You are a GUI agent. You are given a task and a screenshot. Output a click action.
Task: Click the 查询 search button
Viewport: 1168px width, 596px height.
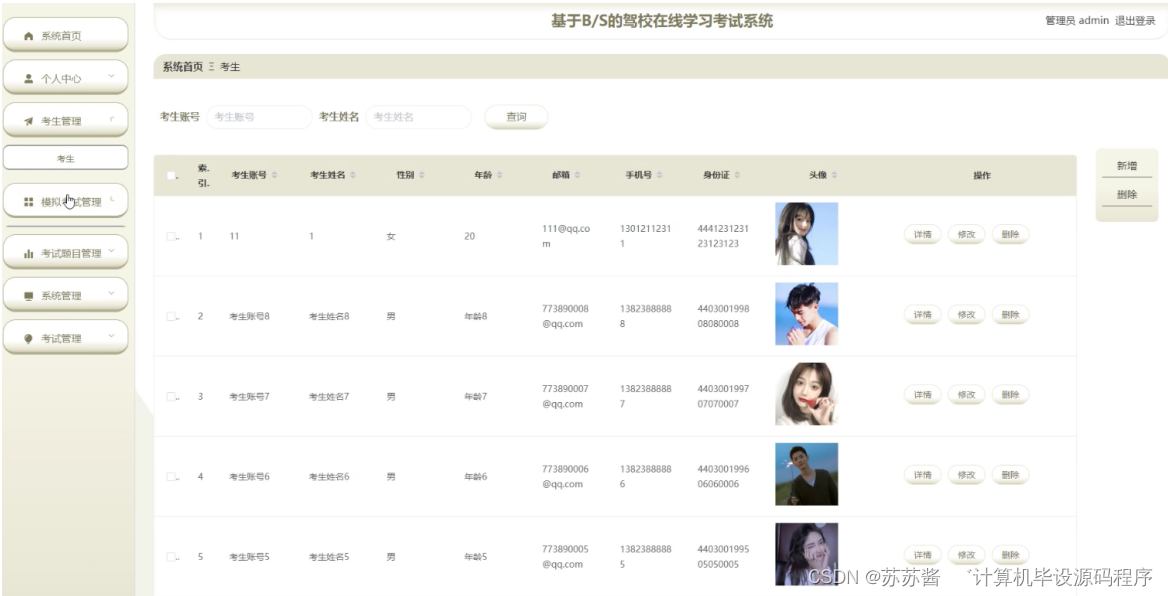(516, 116)
